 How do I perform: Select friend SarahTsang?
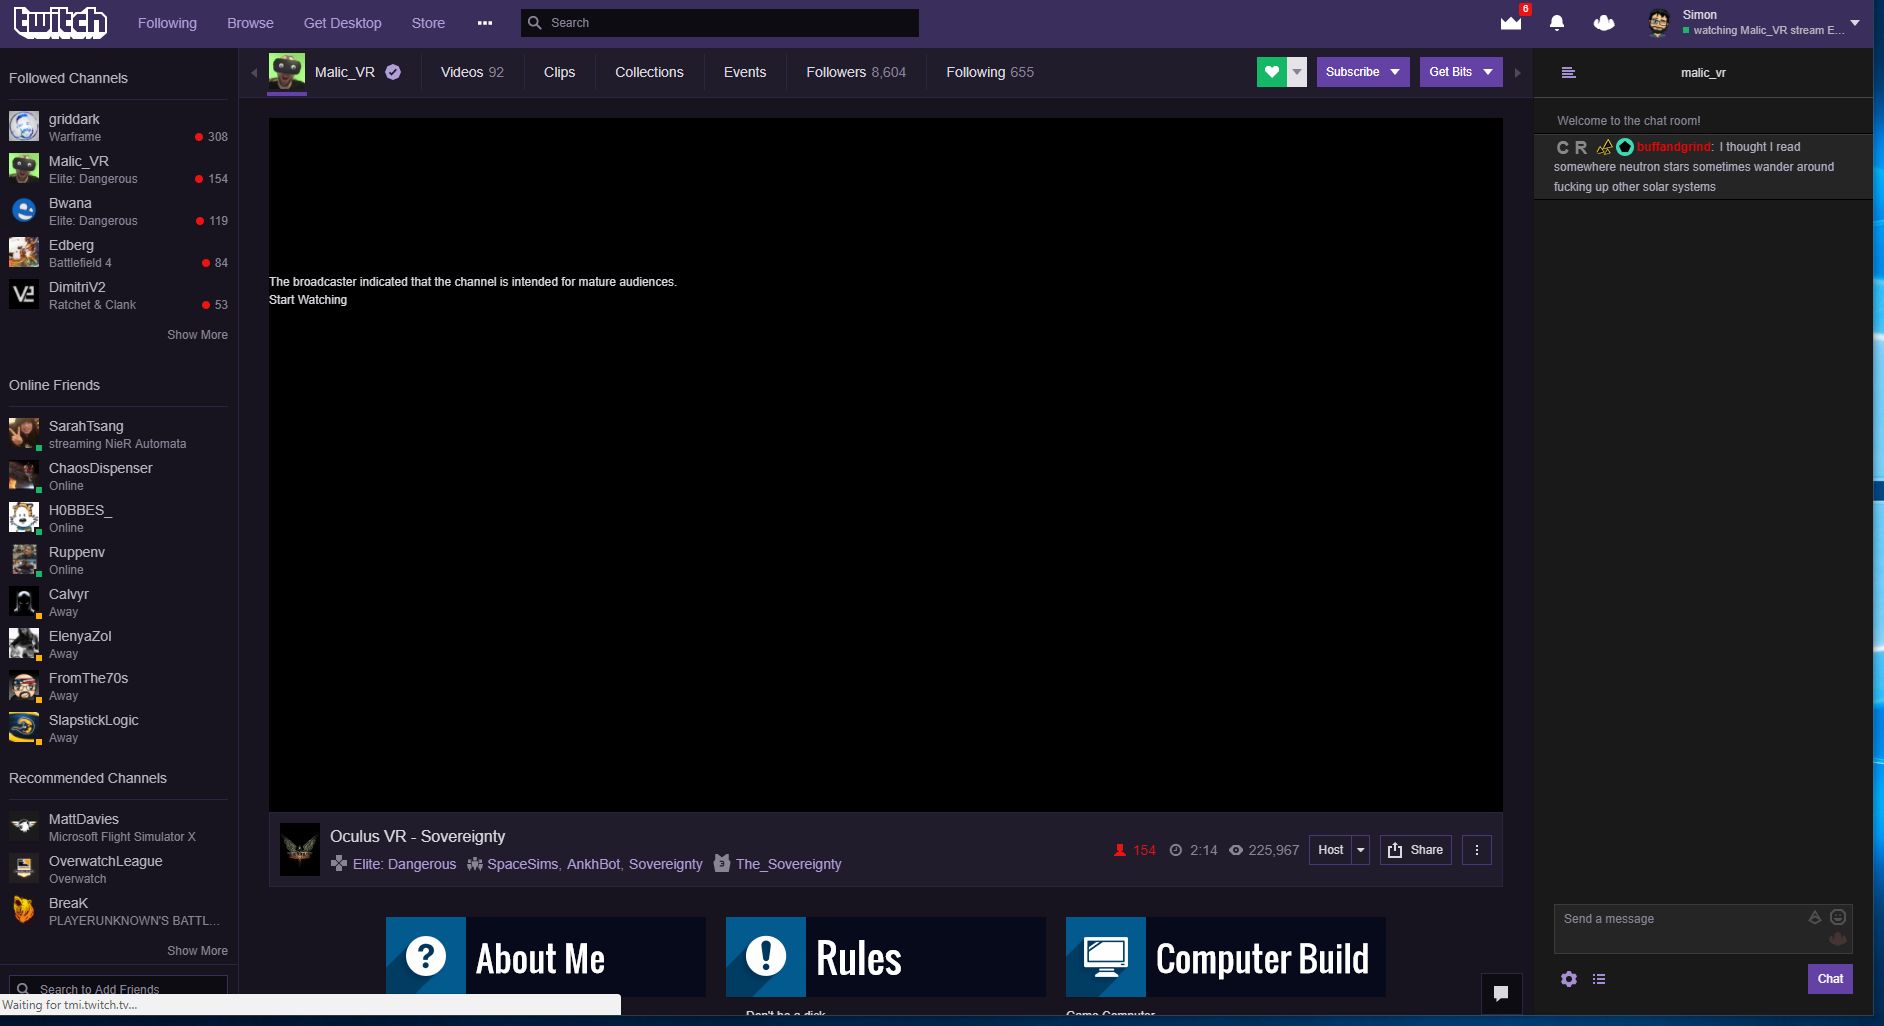(x=118, y=434)
